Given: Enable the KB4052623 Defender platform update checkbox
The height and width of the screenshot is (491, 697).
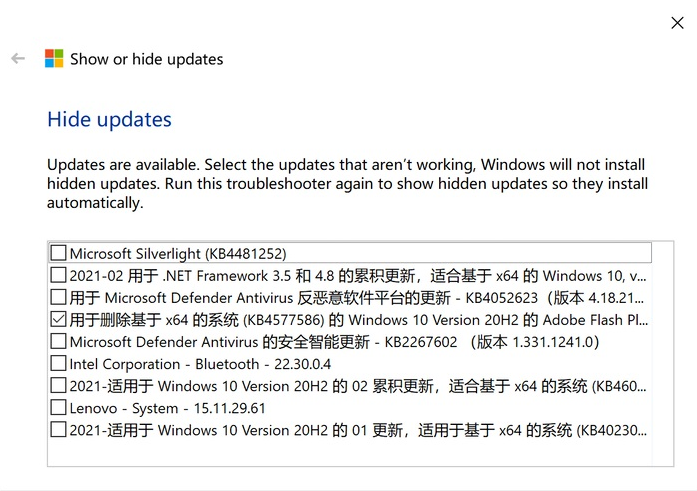Looking at the screenshot, I should (x=59, y=298).
